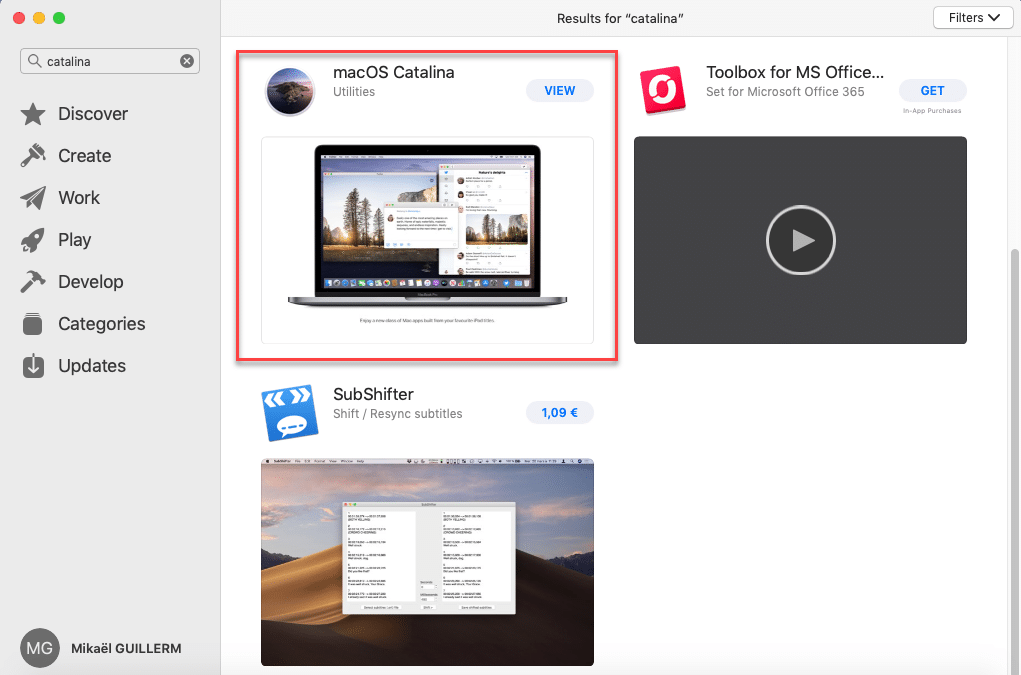Open the Work section label

tap(79, 198)
